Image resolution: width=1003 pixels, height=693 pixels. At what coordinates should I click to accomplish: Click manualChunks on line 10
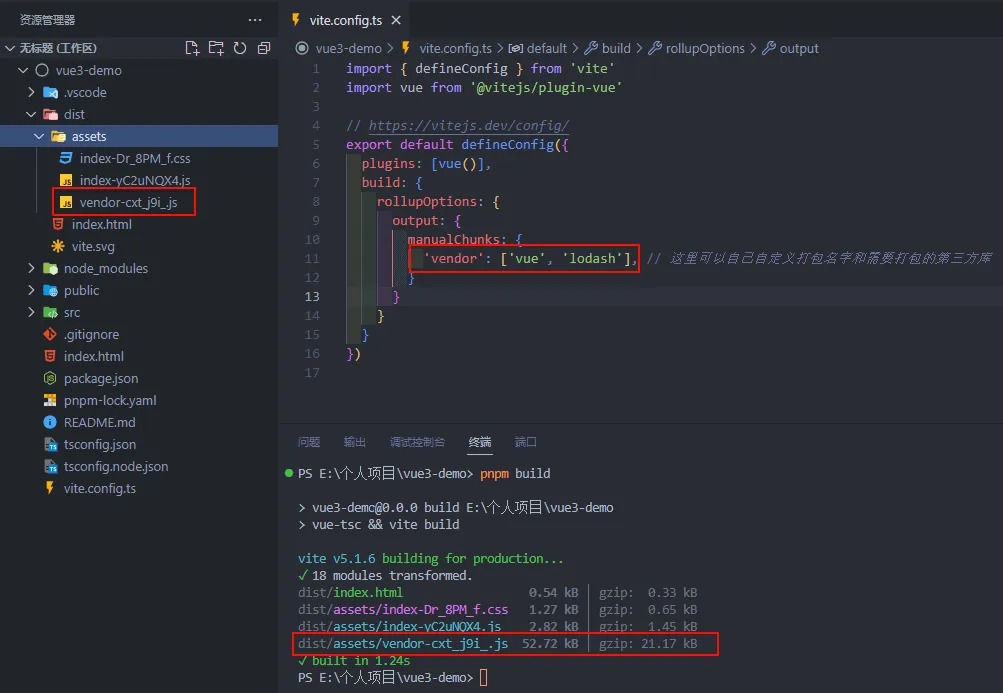tap(454, 239)
